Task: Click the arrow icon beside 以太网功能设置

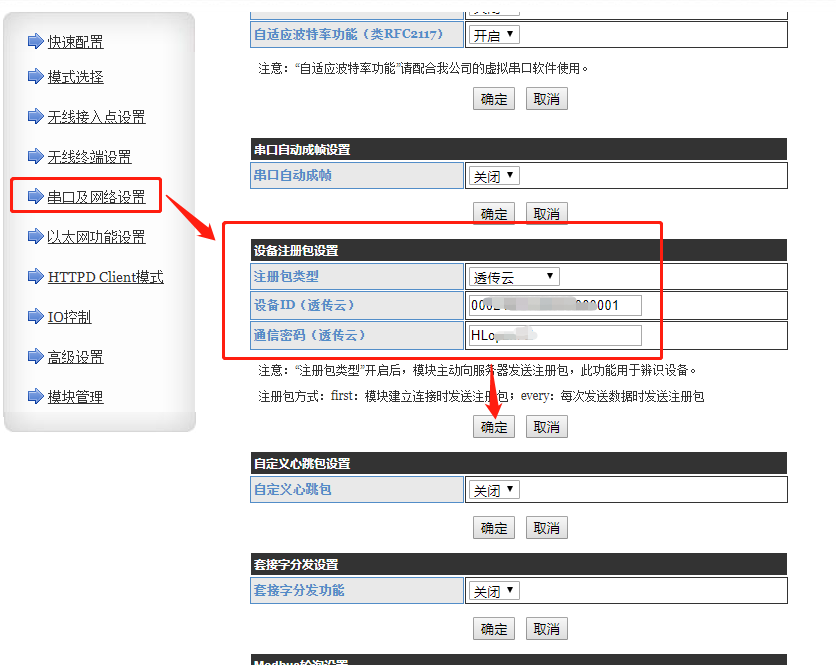Action: [36, 236]
